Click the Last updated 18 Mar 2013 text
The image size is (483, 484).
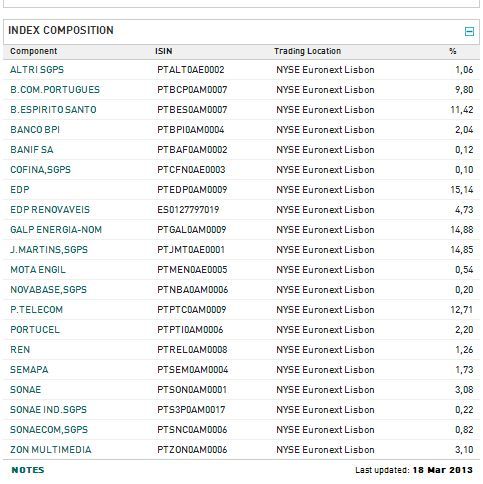[x=414, y=470]
